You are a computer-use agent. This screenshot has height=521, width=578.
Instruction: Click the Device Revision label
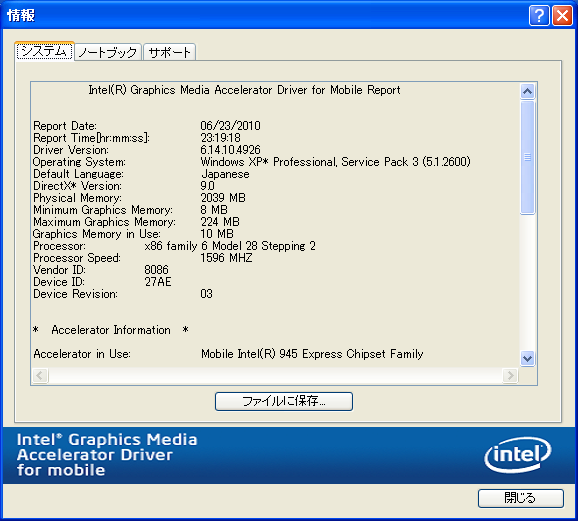(x=76, y=294)
